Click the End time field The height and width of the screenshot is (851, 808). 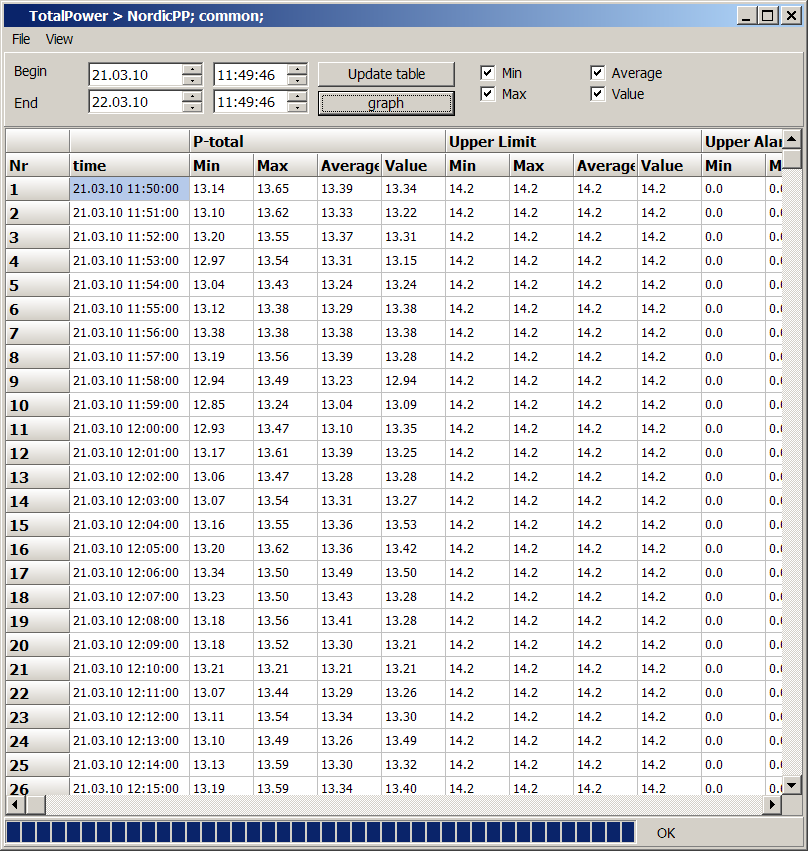coord(249,102)
